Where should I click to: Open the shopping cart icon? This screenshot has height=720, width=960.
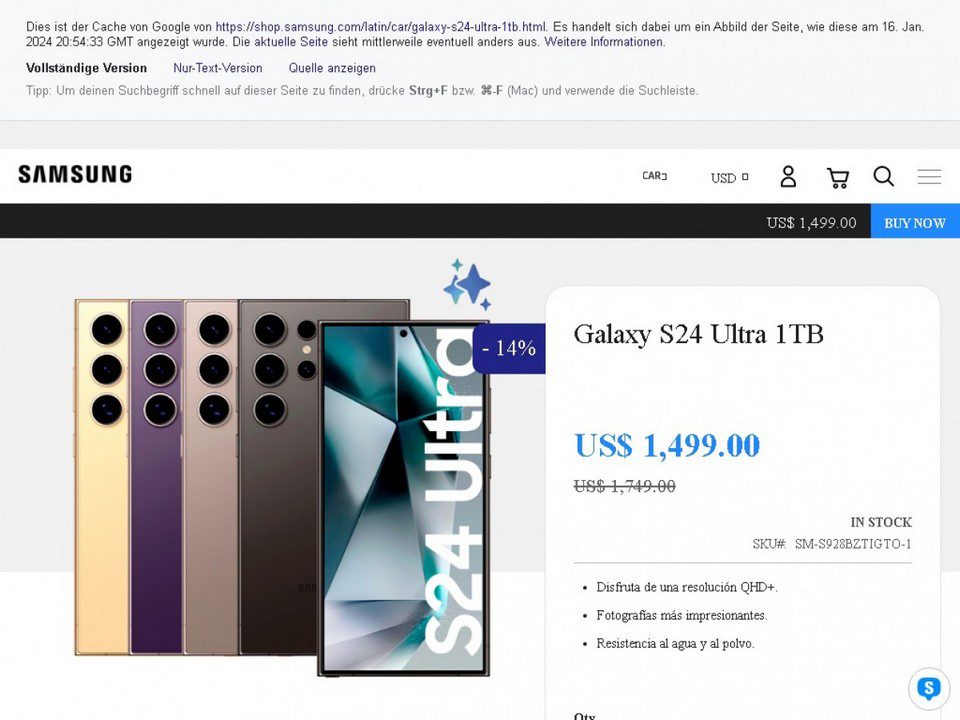pos(838,178)
